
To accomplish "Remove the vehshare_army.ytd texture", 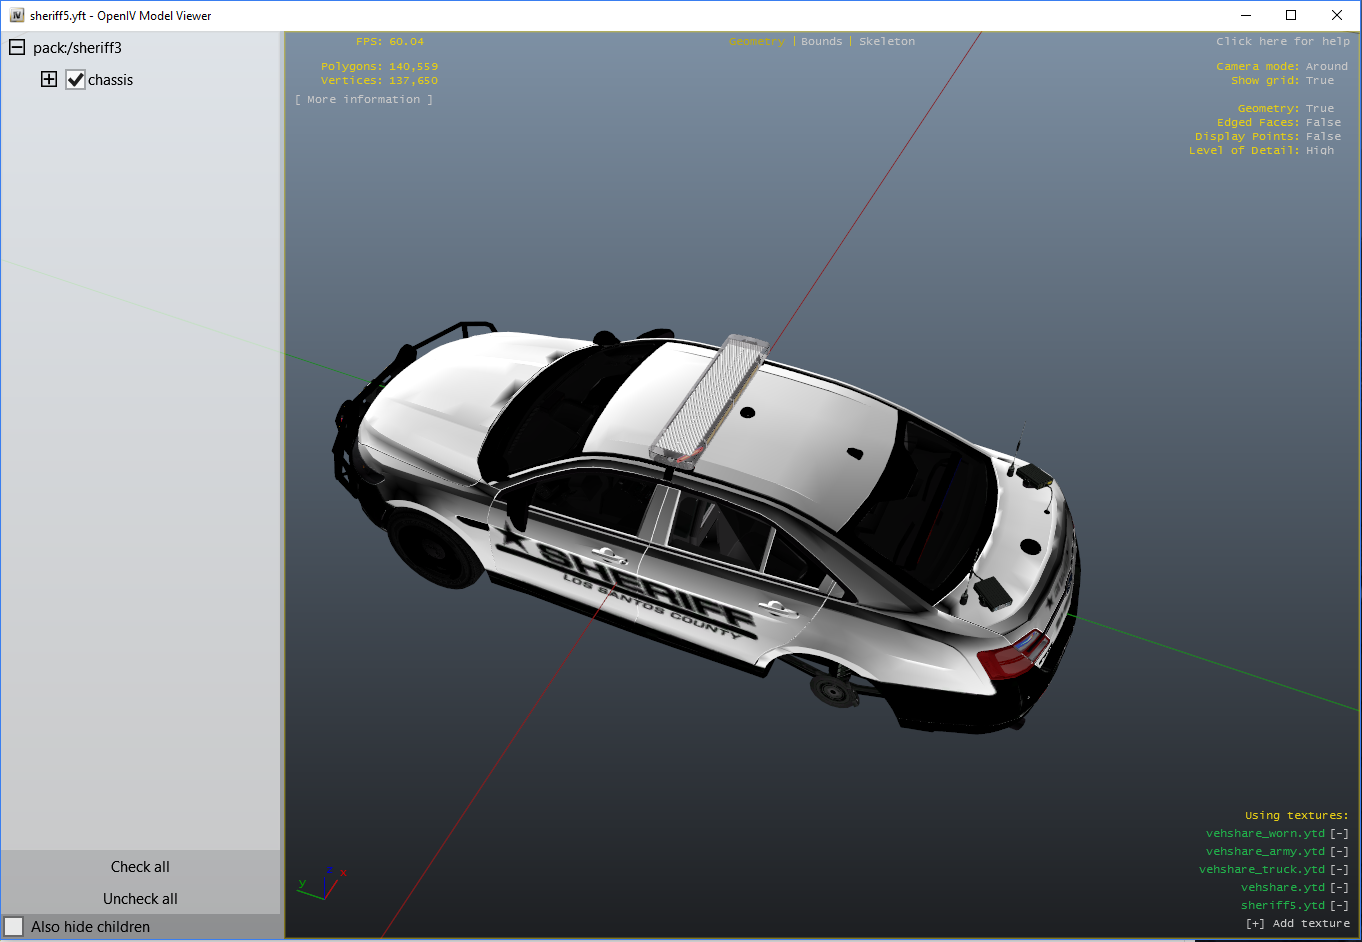I will pyautogui.click(x=1339, y=852).
